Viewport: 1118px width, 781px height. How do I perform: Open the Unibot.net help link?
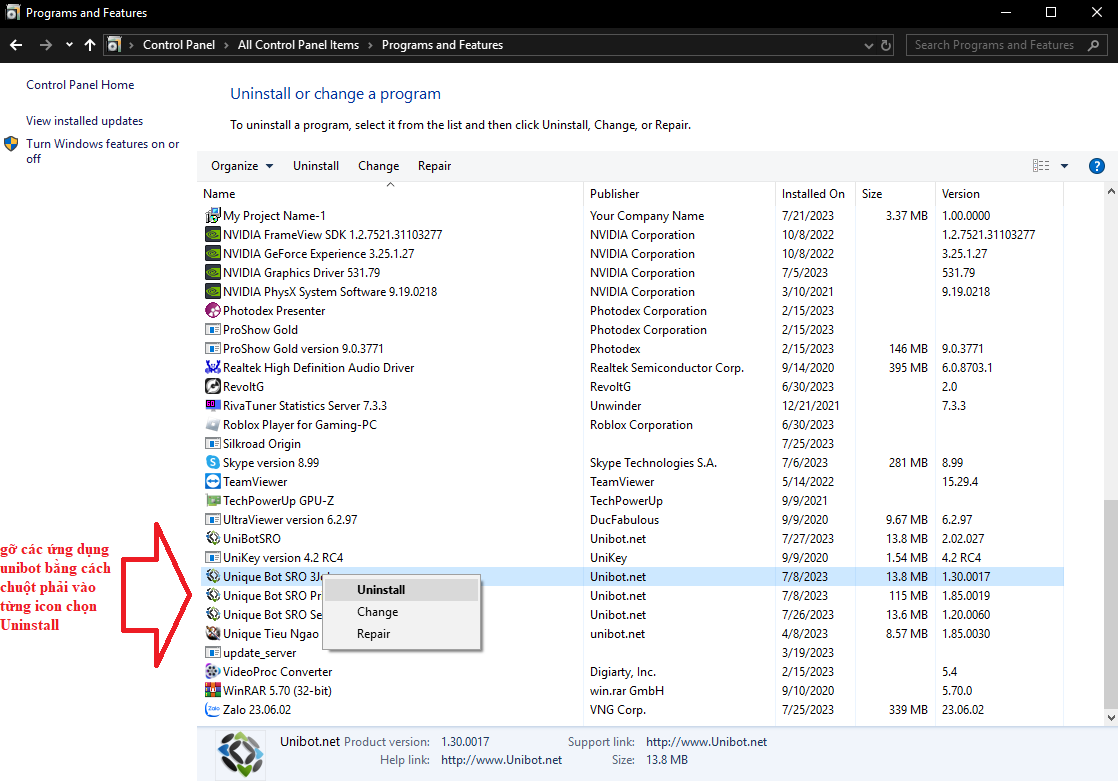coord(501,760)
